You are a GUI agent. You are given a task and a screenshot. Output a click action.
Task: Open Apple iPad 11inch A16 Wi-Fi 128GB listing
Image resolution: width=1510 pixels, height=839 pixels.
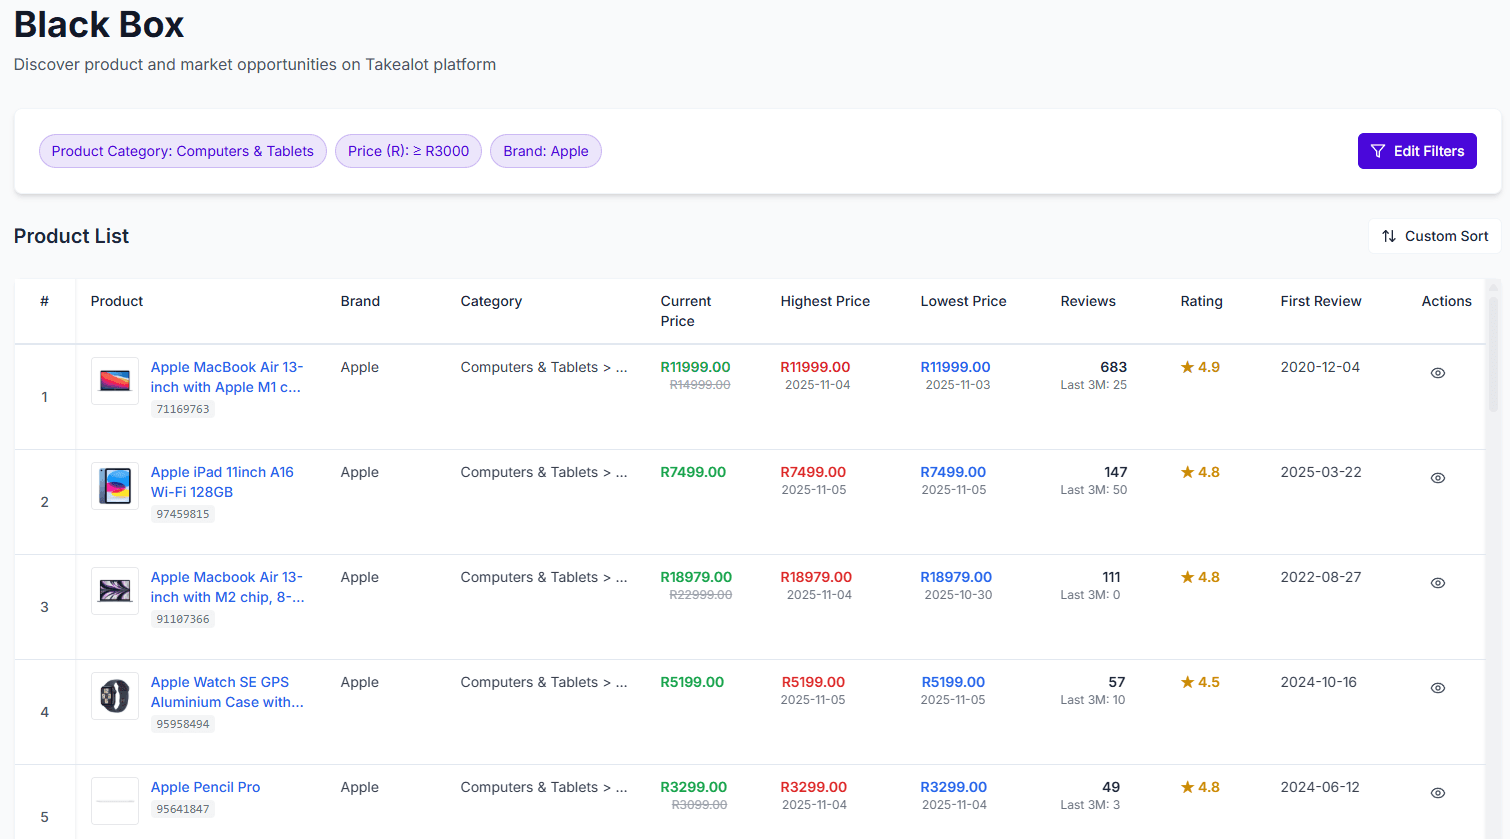pyautogui.click(x=222, y=481)
